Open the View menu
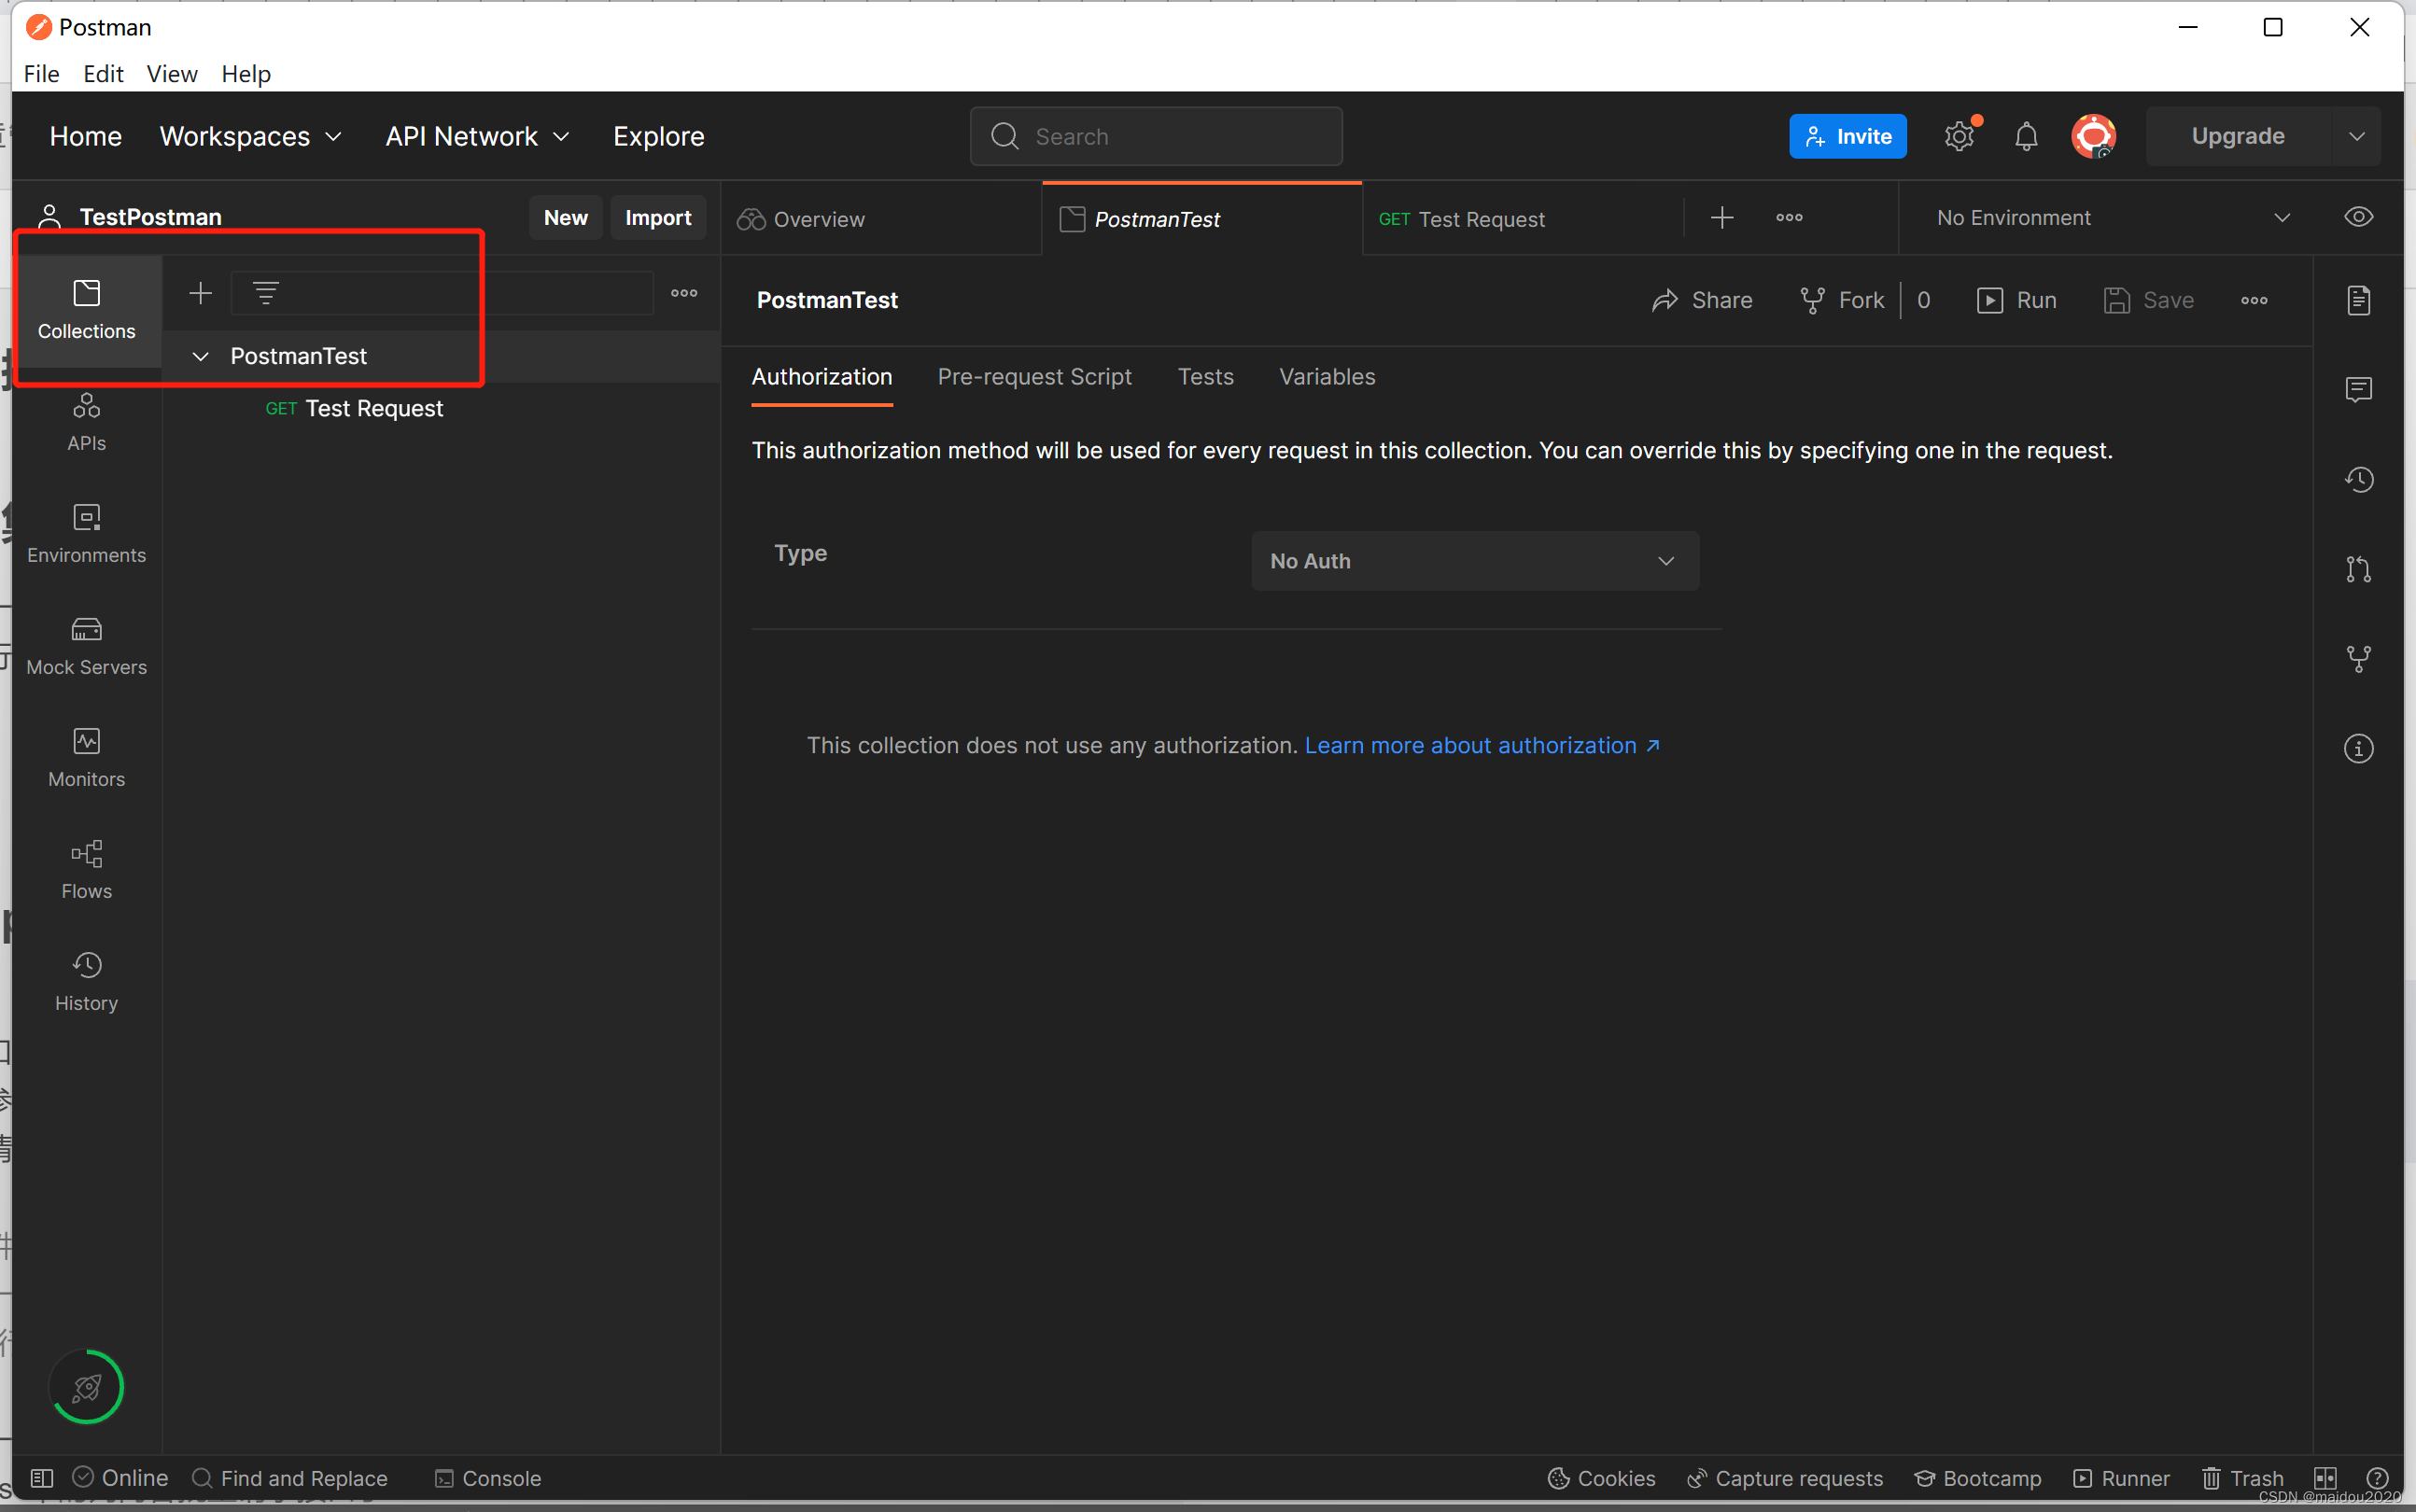 [x=171, y=74]
